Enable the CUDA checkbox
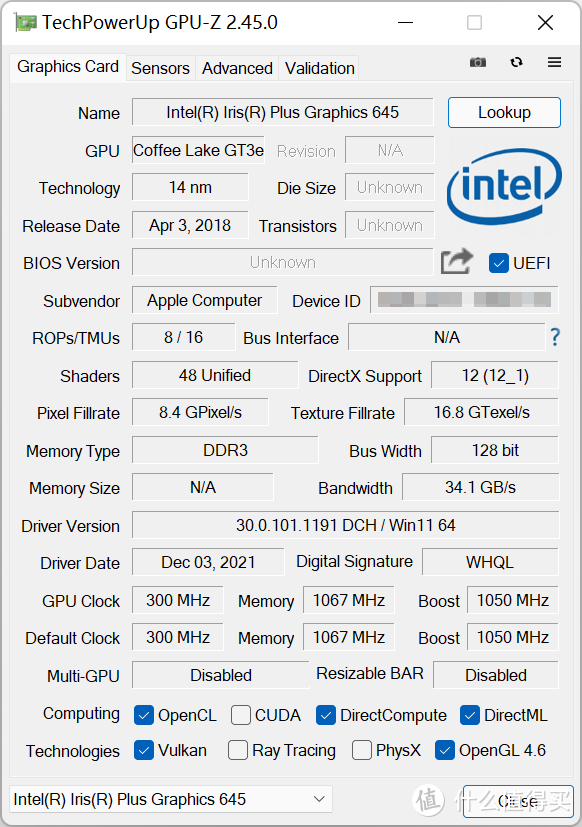The height and width of the screenshot is (827, 582). (x=239, y=715)
